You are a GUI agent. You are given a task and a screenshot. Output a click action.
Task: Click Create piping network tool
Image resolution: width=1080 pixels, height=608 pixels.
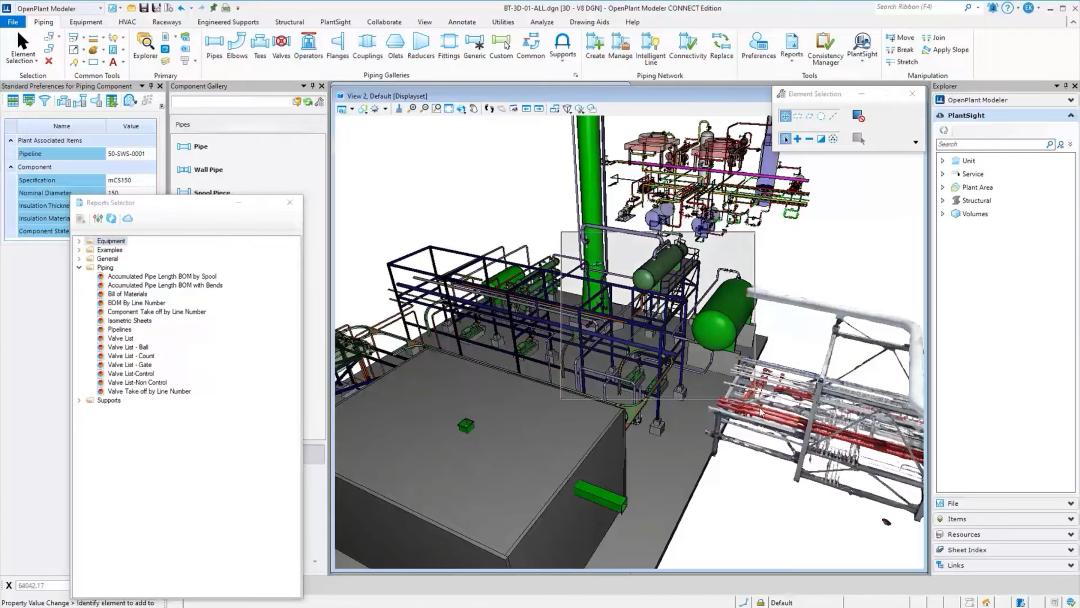[595, 46]
